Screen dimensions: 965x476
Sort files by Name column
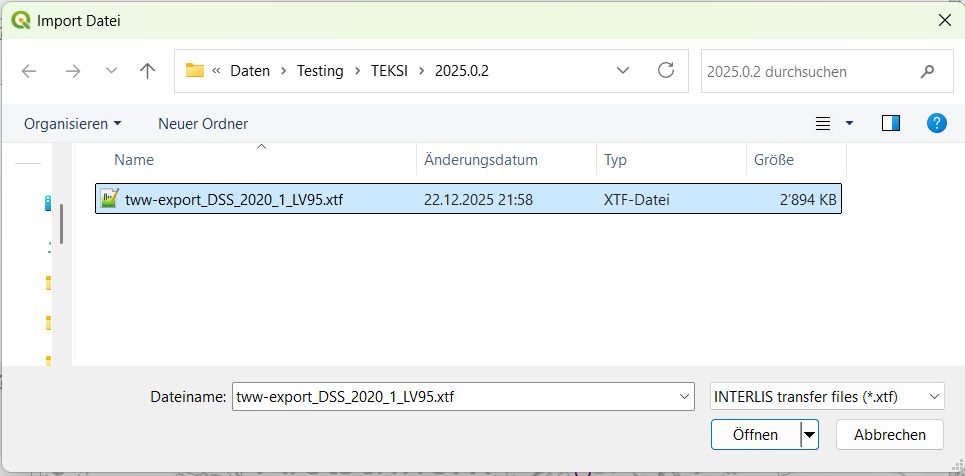(x=134, y=160)
